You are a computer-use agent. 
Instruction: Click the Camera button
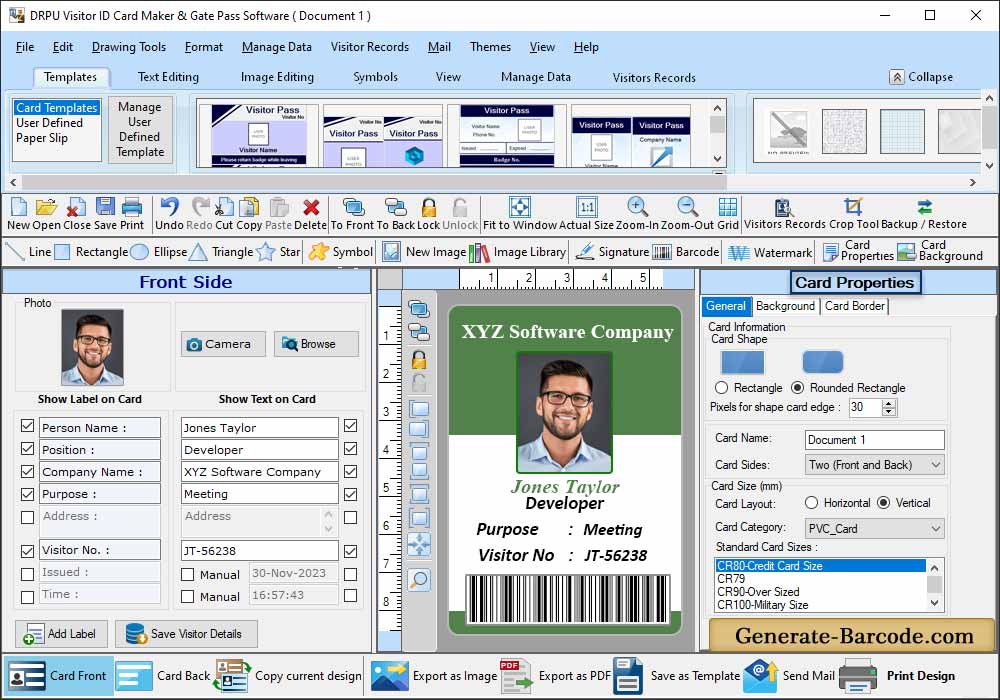coord(223,344)
